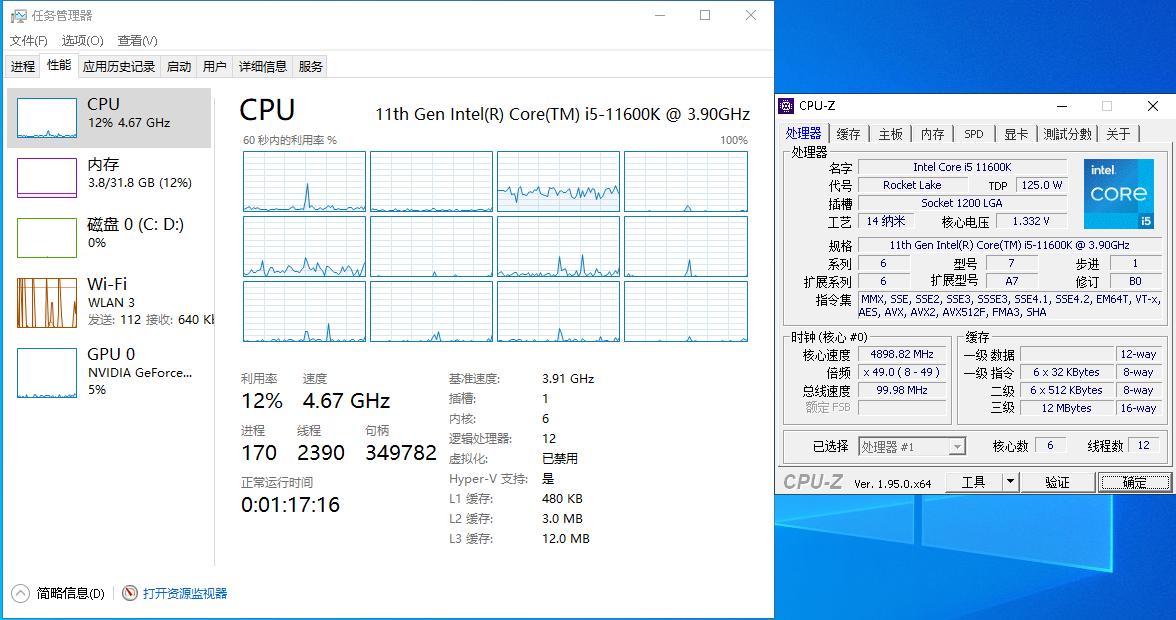Click the 简略信息 collapse chevron icon
This screenshot has height=620, width=1176.
tap(20, 594)
